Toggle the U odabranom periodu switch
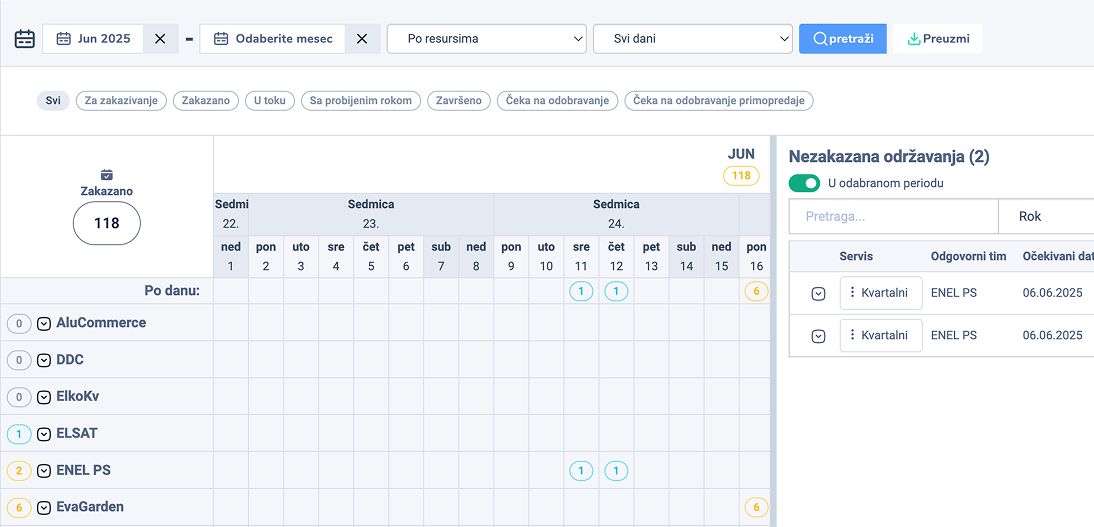The width and height of the screenshot is (1094, 527). point(804,184)
